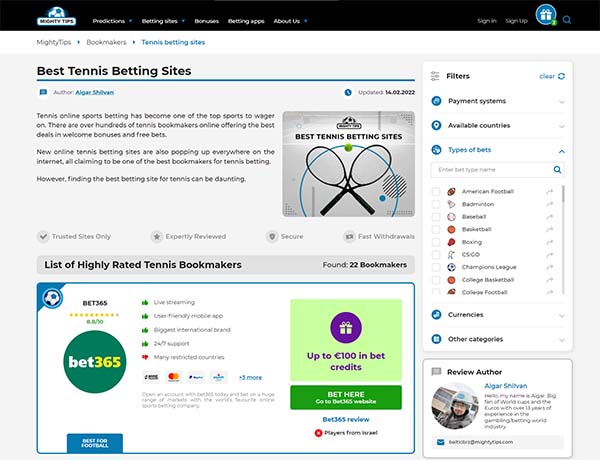Viewport: 600px width, 460px height.
Task: Click the American Football ball icon
Action: pyautogui.click(x=452, y=191)
